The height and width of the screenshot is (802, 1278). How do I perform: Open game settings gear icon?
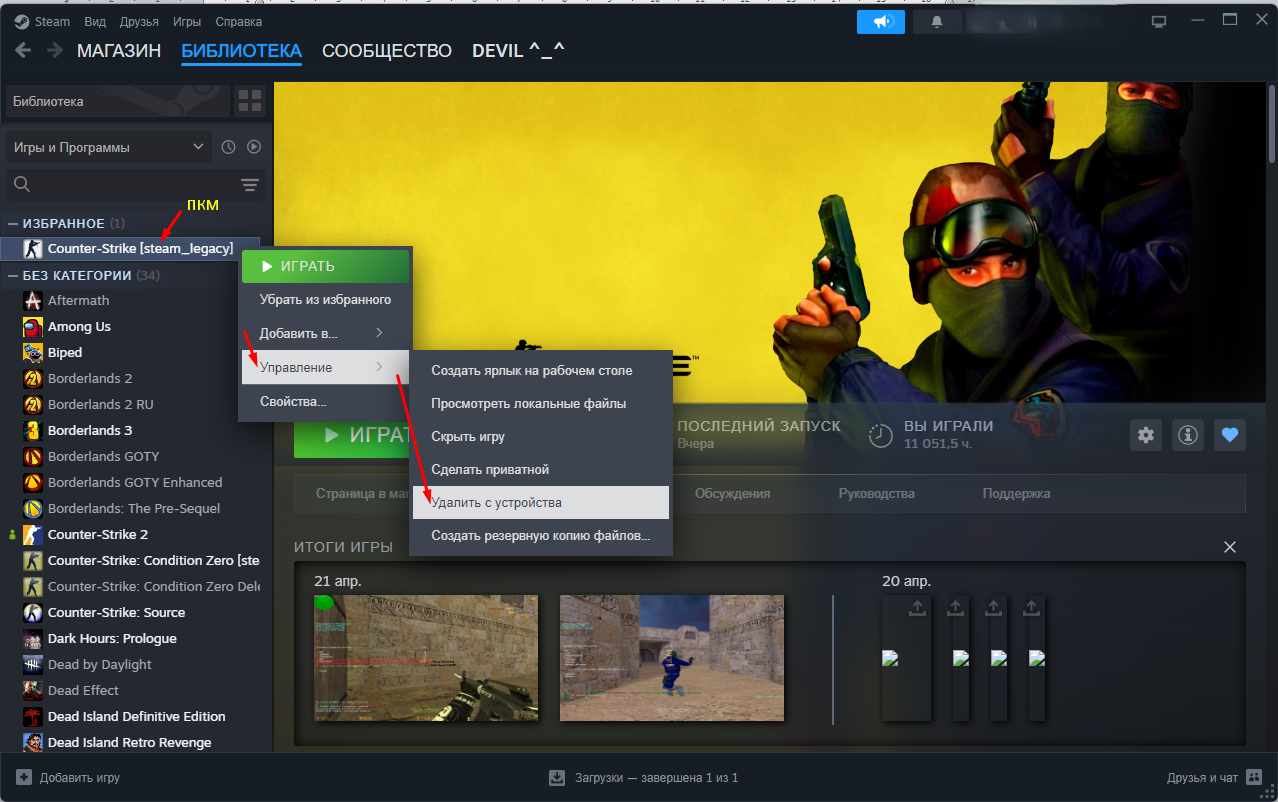(x=1146, y=435)
